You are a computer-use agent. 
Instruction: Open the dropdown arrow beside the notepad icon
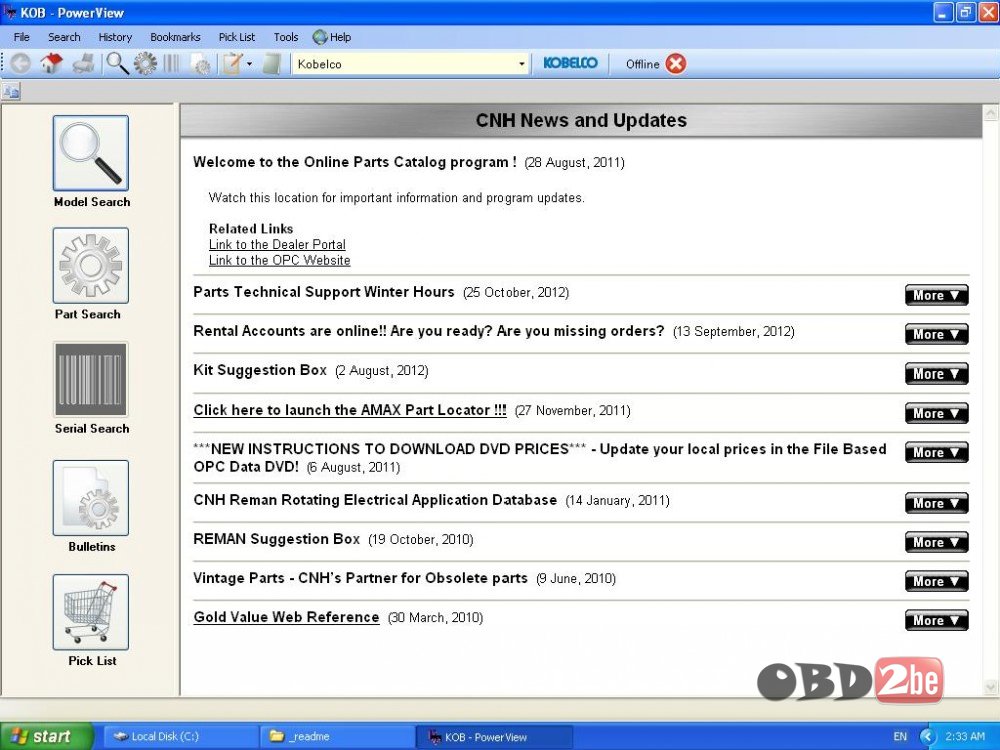(x=249, y=64)
